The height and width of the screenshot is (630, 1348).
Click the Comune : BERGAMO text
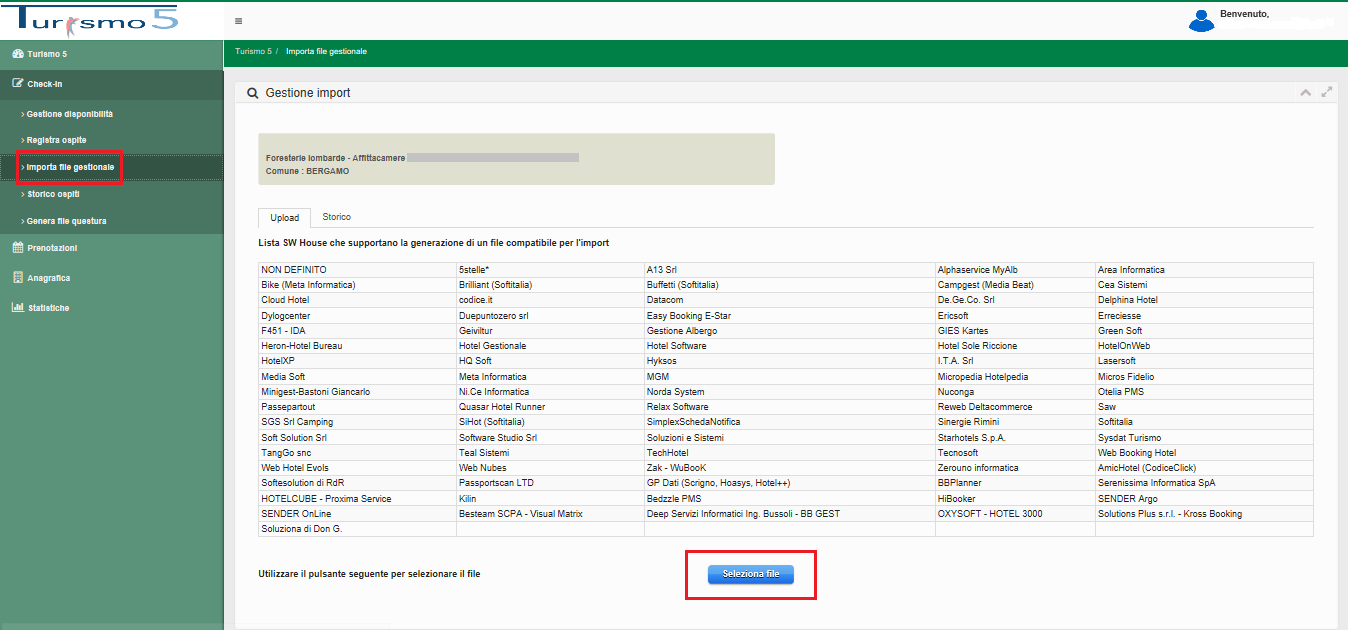pyautogui.click(x=308, y=171)
